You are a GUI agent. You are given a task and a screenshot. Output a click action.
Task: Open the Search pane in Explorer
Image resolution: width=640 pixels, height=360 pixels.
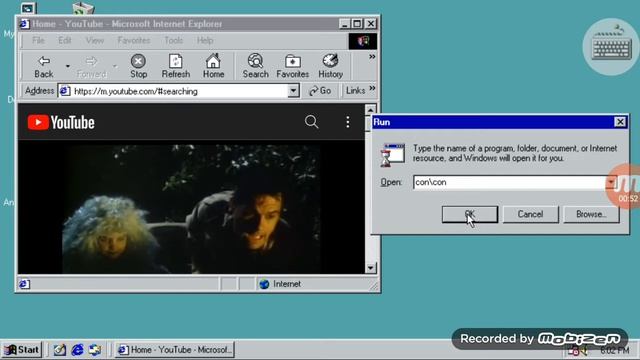tap(256, 67)
